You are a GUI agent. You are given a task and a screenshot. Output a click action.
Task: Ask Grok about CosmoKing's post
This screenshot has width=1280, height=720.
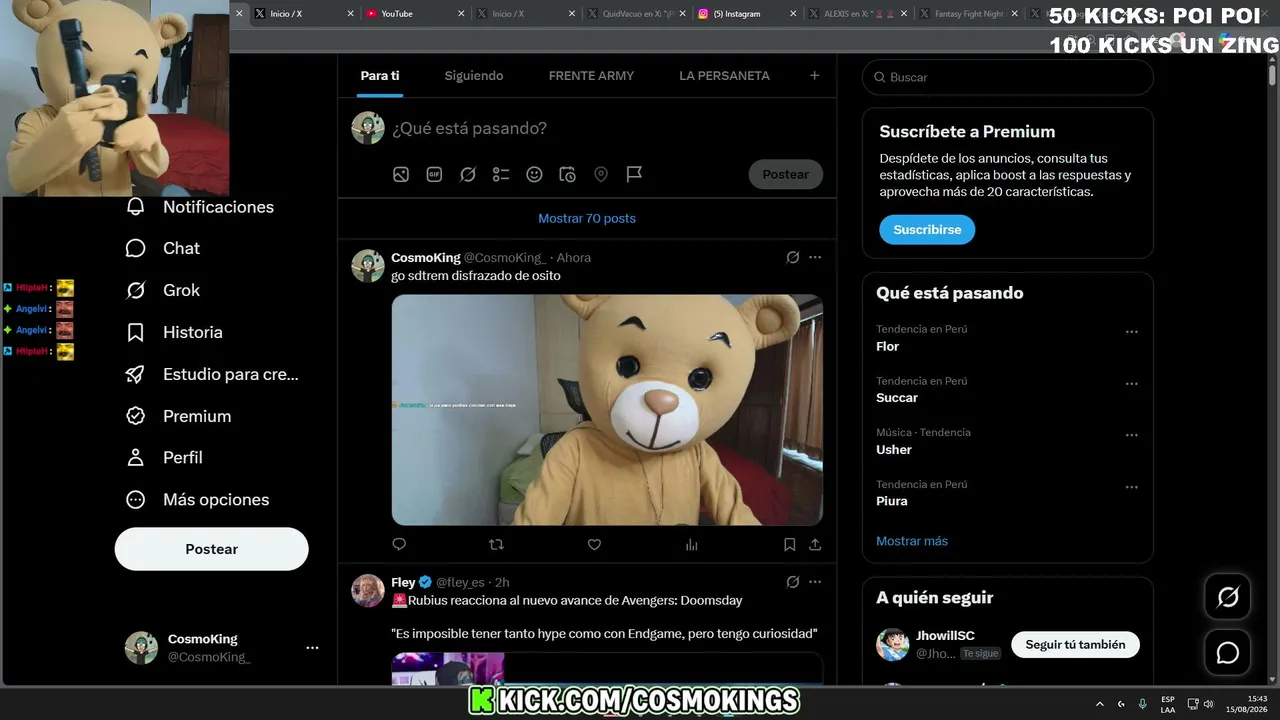793,257
